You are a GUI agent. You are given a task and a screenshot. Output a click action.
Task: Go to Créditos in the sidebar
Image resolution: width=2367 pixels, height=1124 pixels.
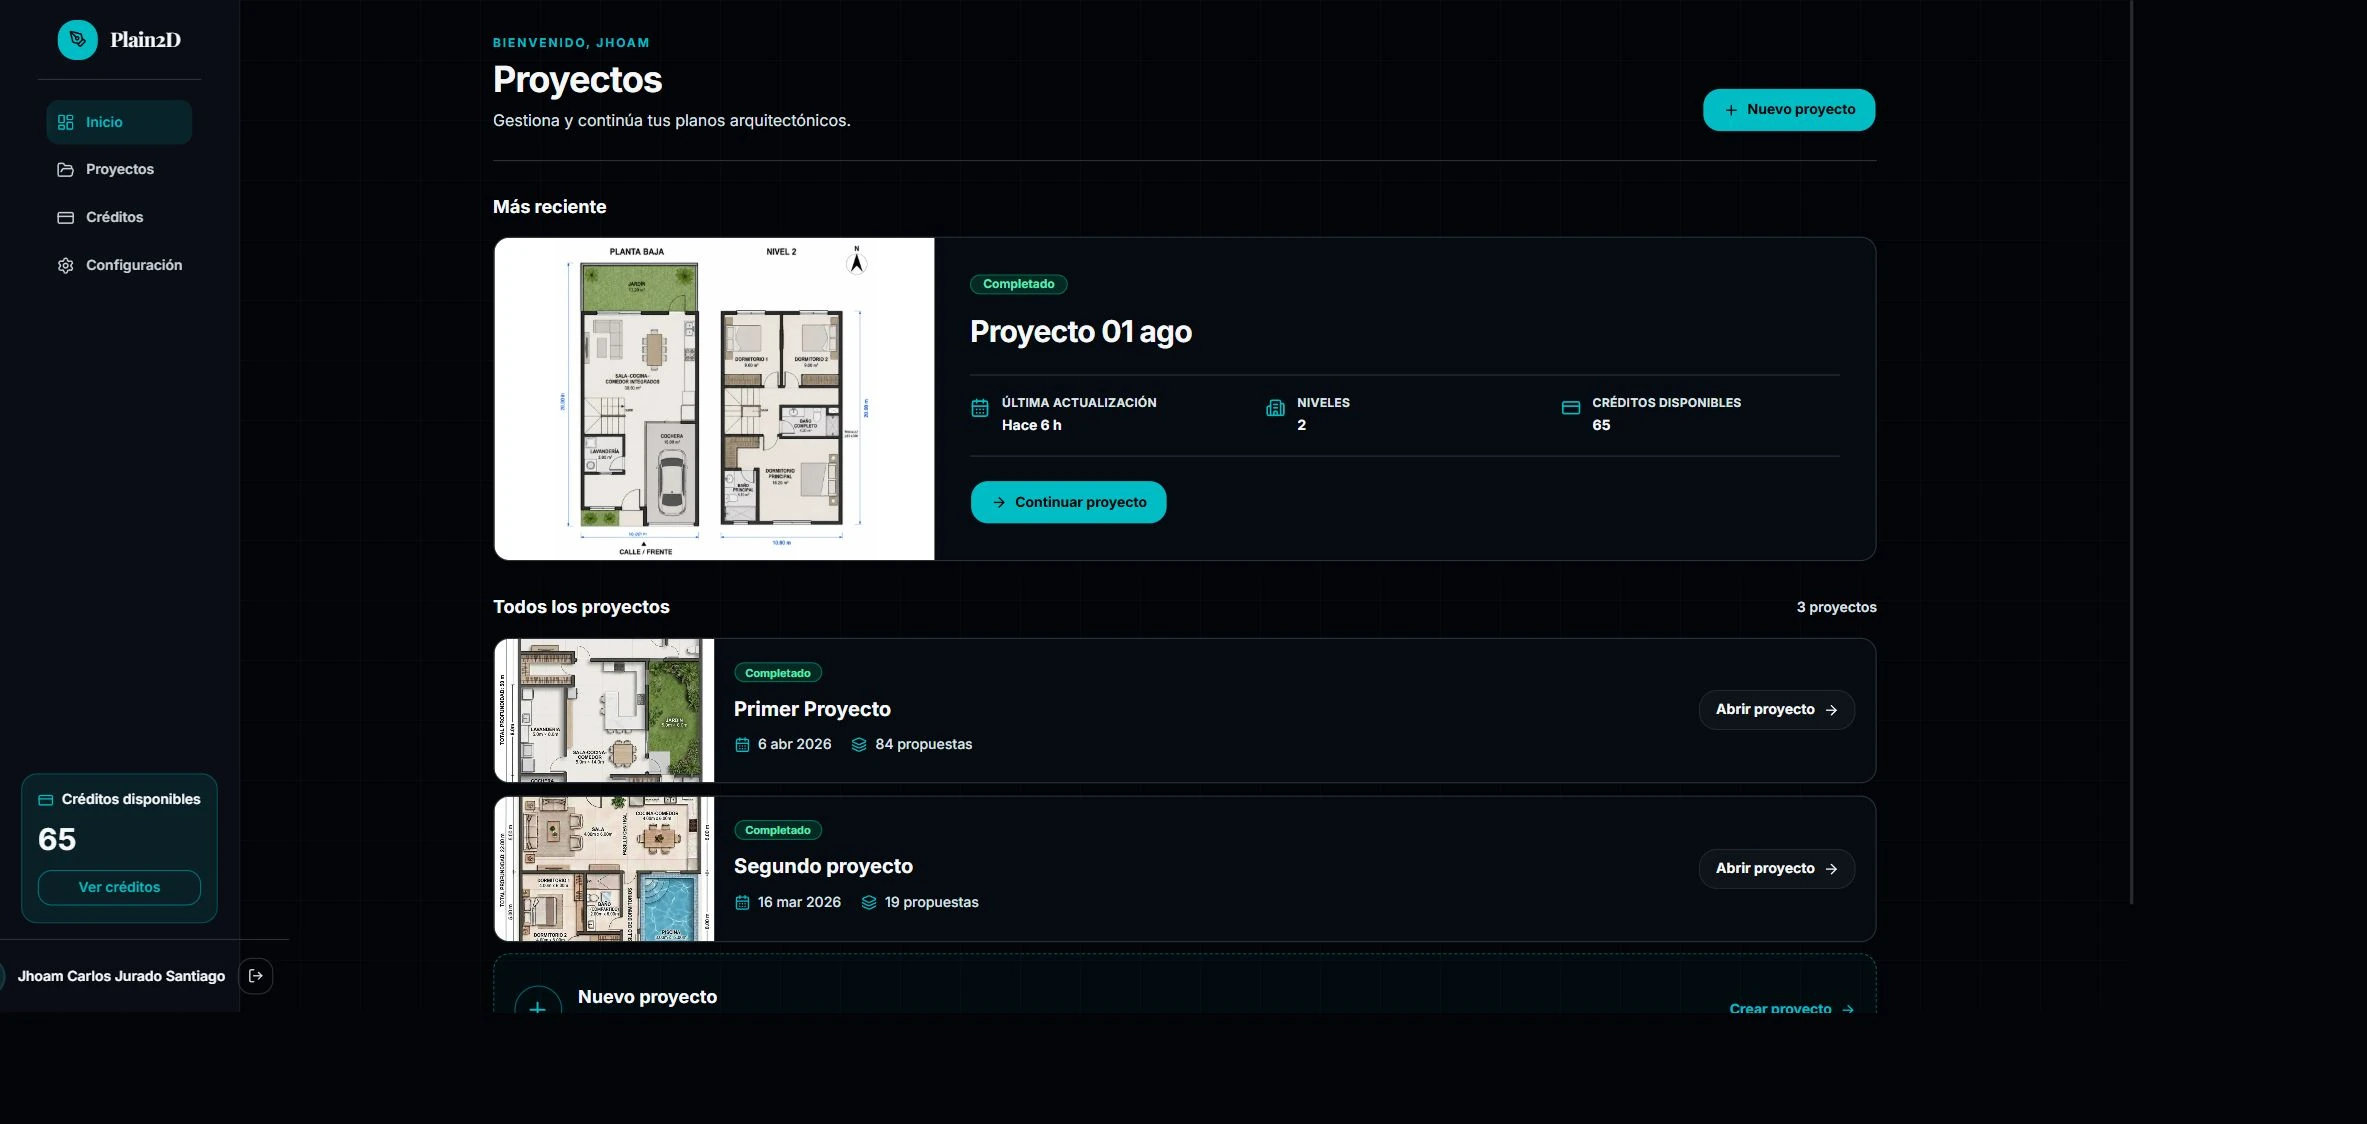point(119,217)
